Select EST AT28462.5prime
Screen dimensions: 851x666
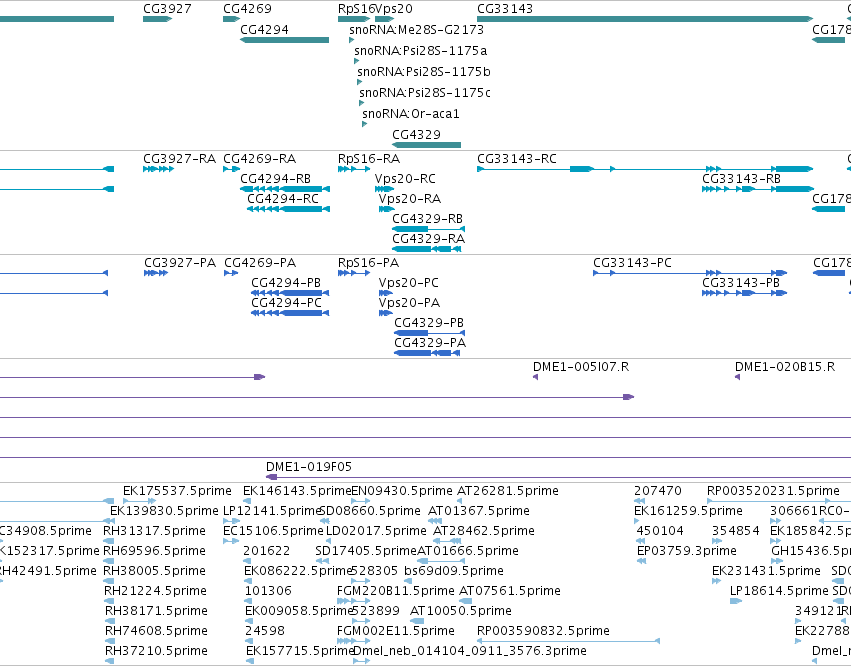[x=484, y=531]
